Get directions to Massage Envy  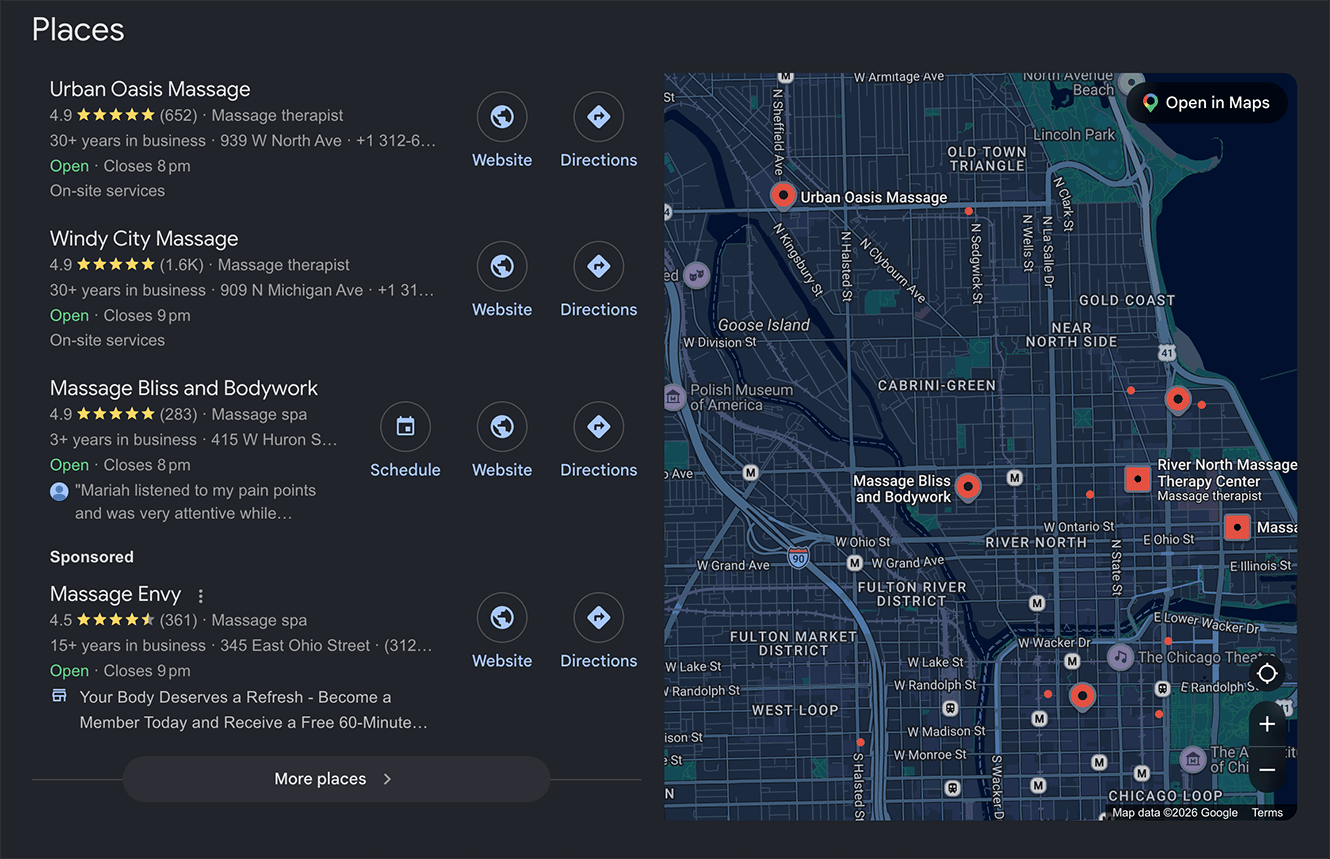[598, 618]
